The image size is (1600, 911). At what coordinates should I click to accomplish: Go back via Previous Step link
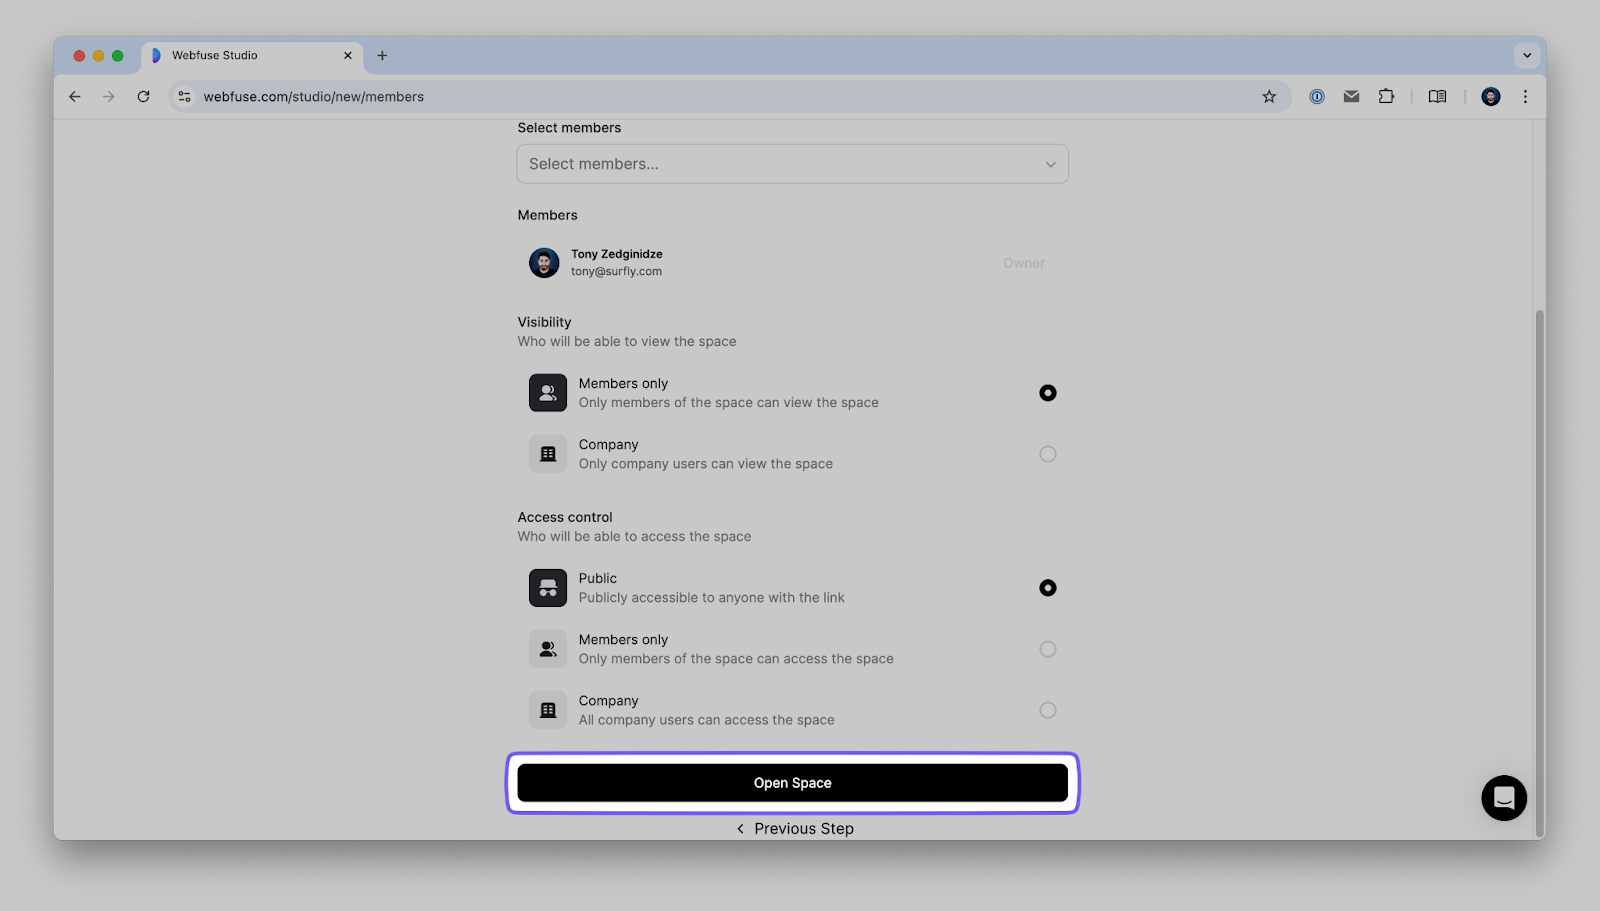[x=796, y=828]
